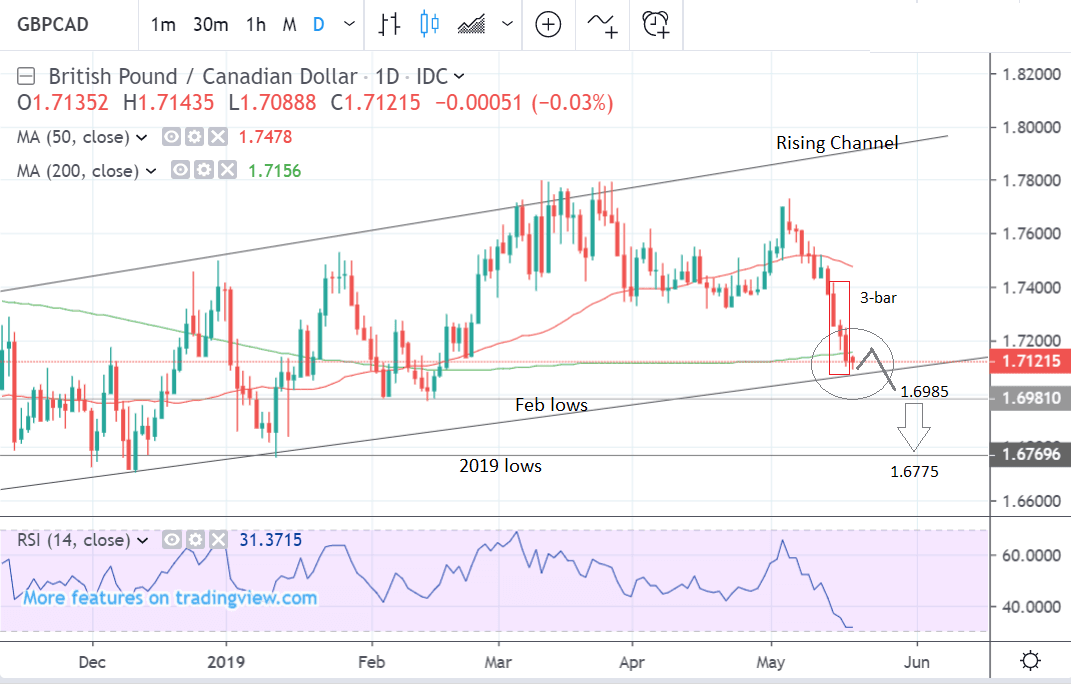Open the More features on tradingview.com link
The image size is (1071, 685).
(x=170, y=598)
